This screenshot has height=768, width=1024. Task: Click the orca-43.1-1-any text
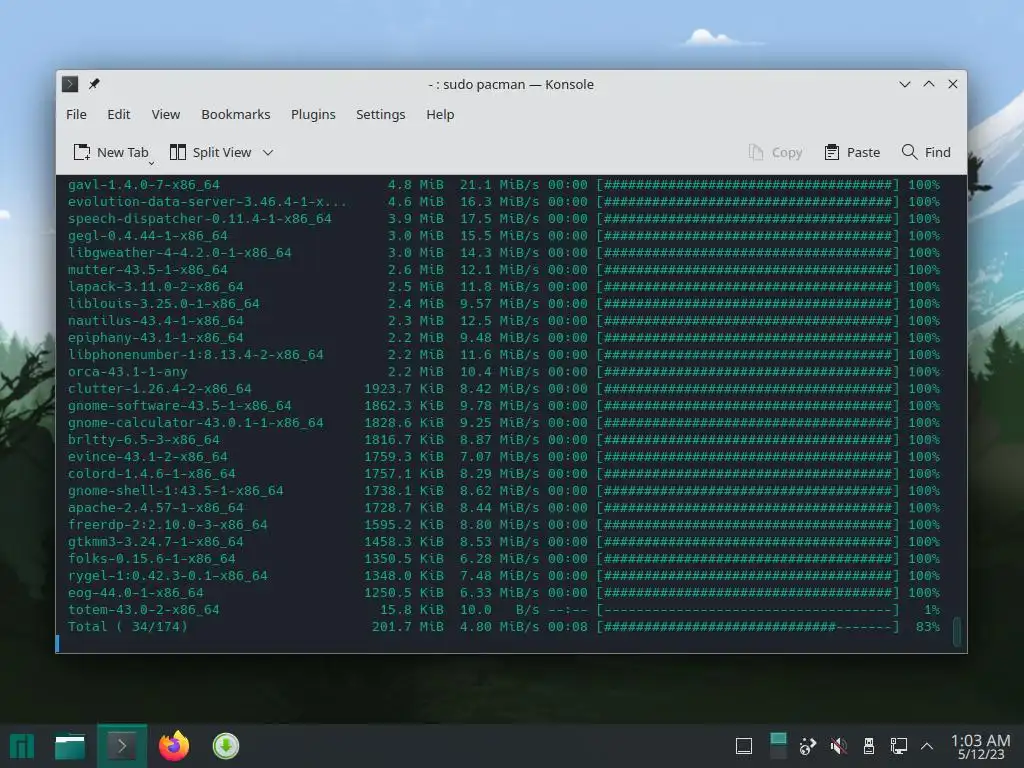tap(127, 372)
